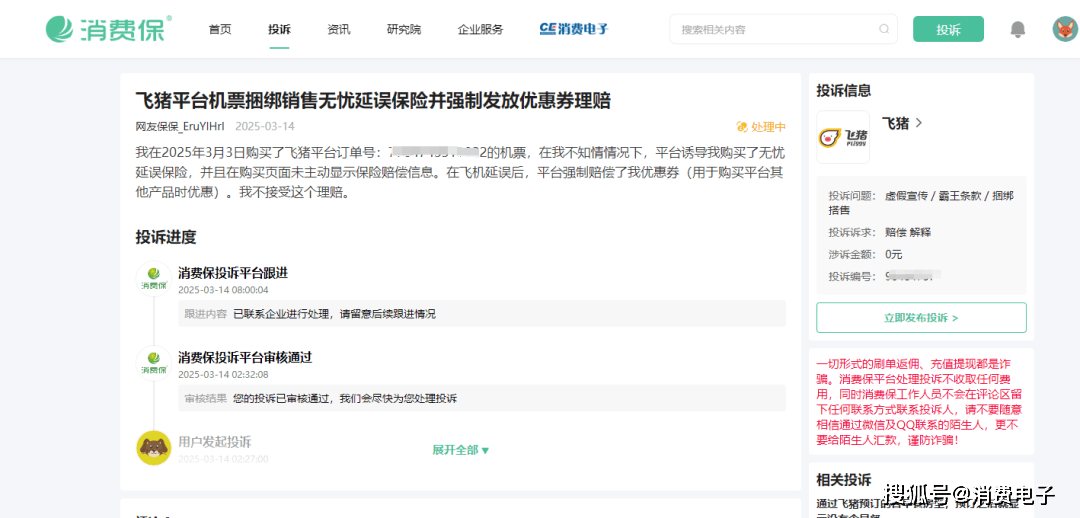Click 已联系企业进行处理 follow-up text

coord(335,314)
